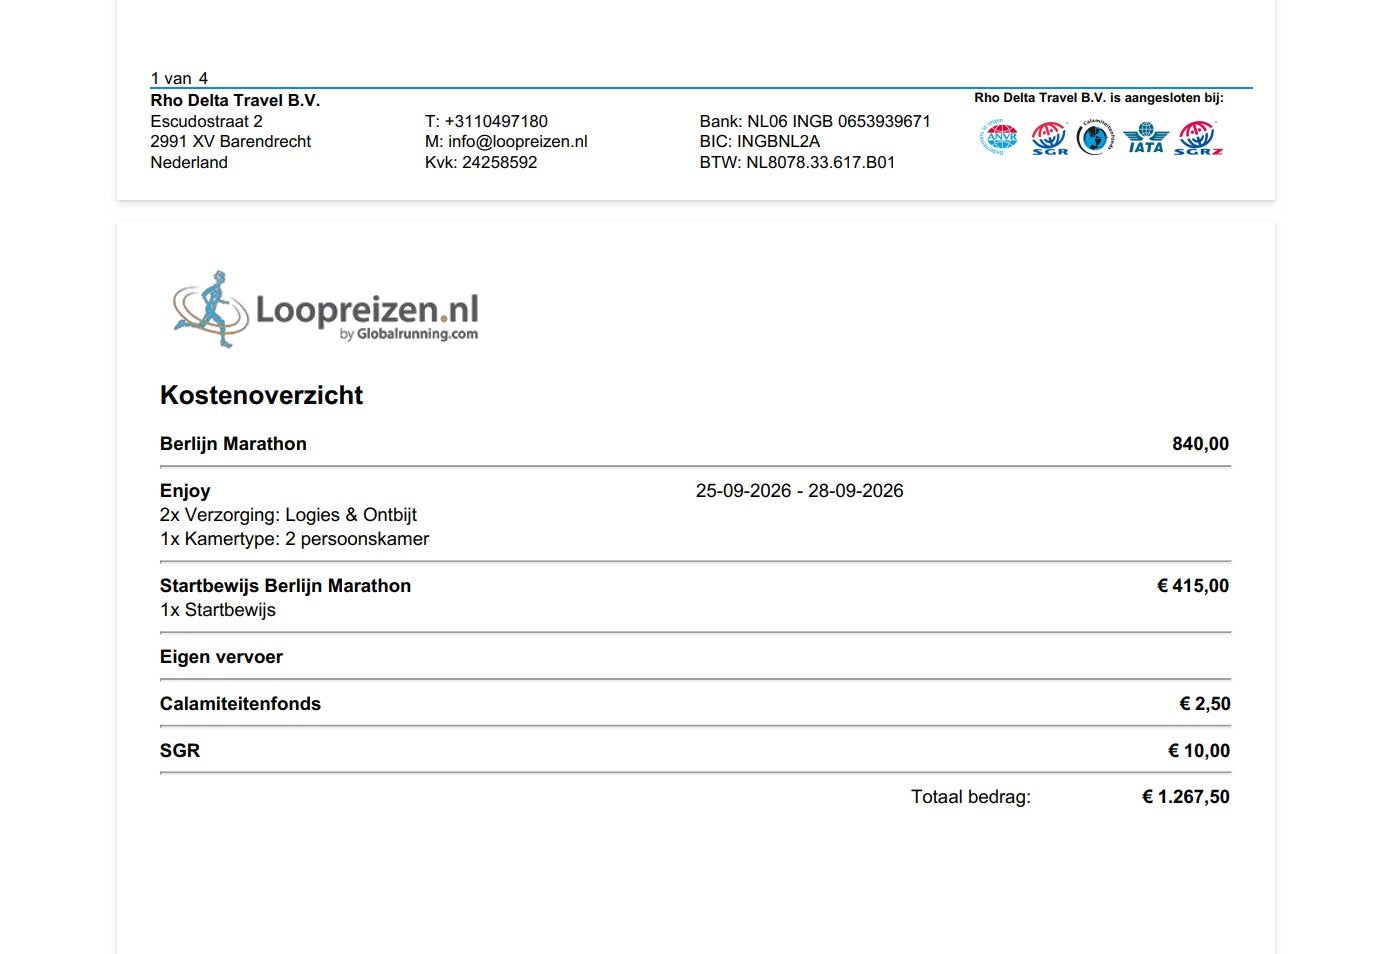Screen dimensions: 1378x954
Task: Click the SGR logo in the footer
Action: [1049, 138]
